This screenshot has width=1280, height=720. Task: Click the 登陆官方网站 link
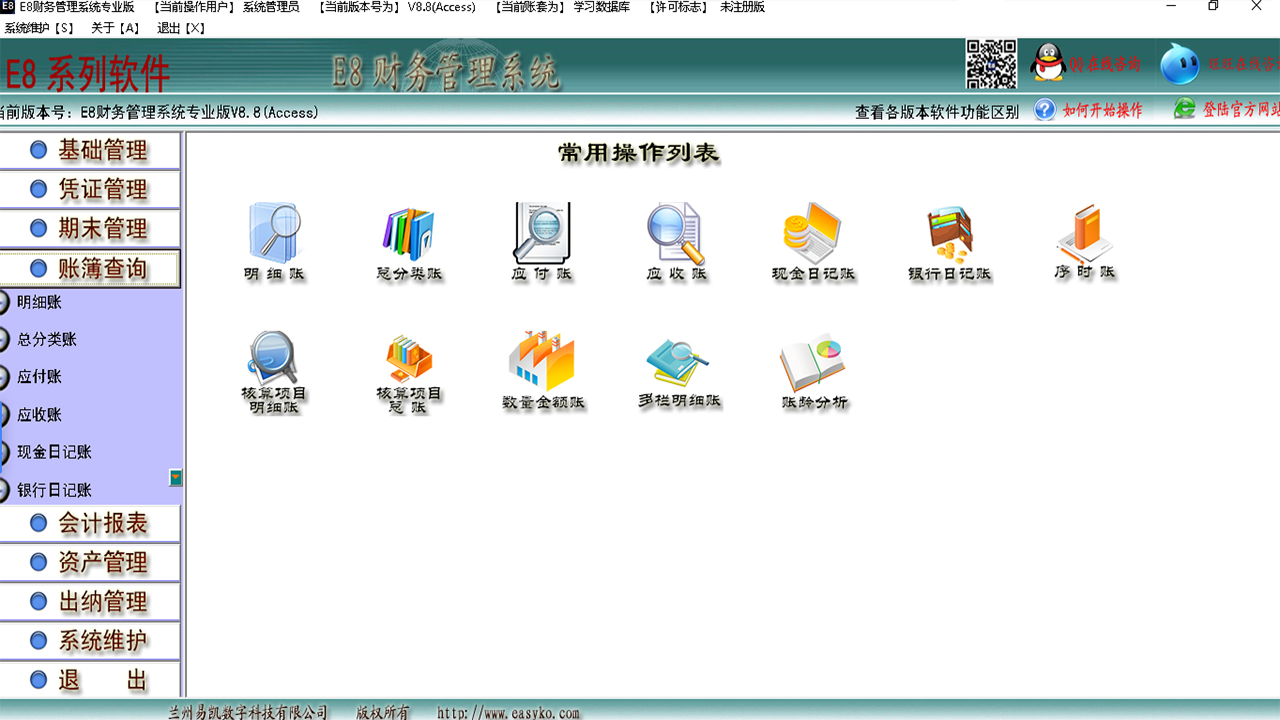pos(1235,112)
